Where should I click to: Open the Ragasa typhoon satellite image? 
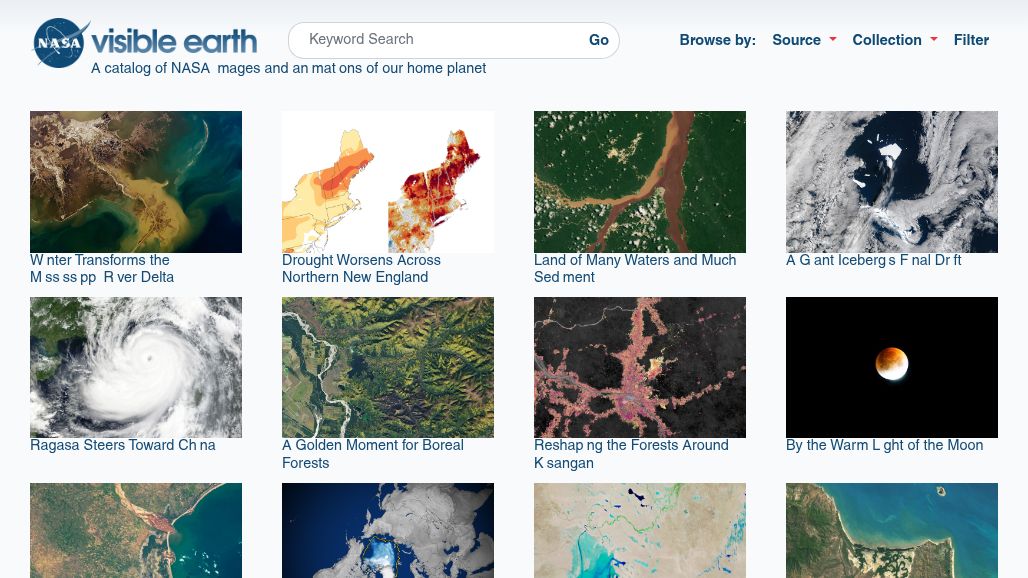(x=136, y=367)
